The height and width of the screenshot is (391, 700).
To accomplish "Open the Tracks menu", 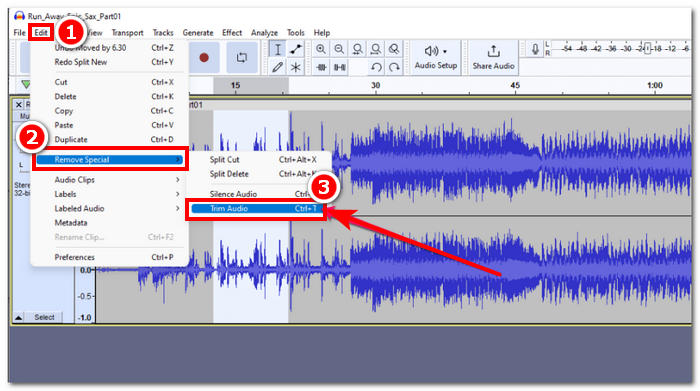I will pos(163,33).
